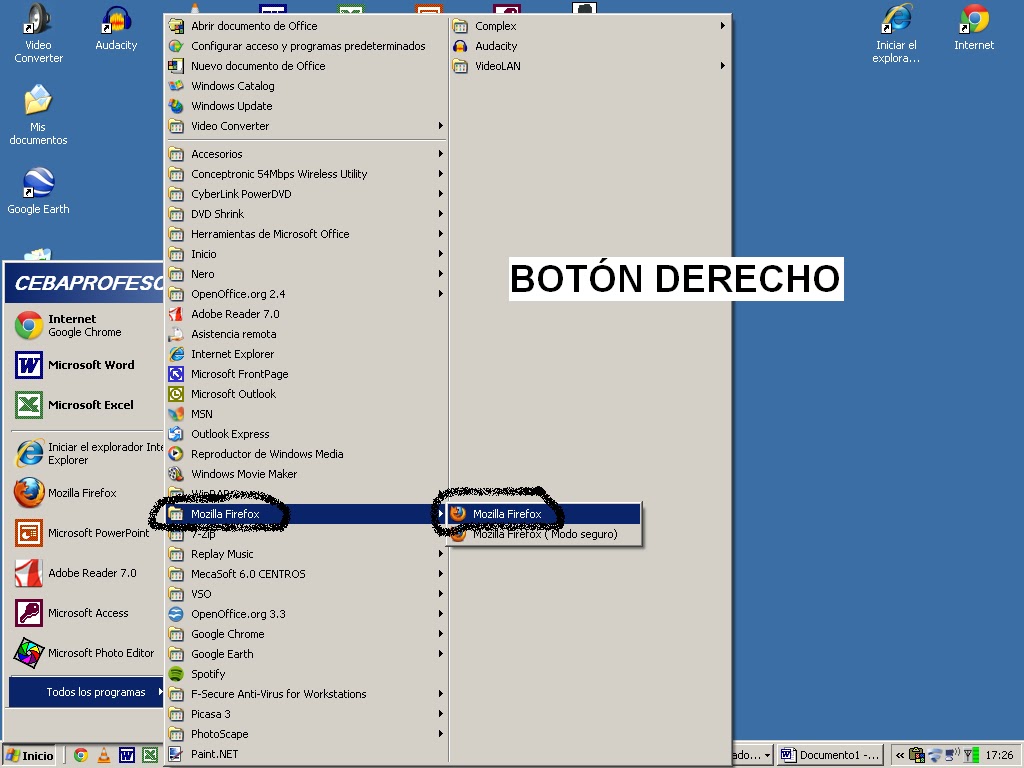
Task: Choose Mozilla Firefox (Modo seguro) entry
Action: (x=544, y=534)
